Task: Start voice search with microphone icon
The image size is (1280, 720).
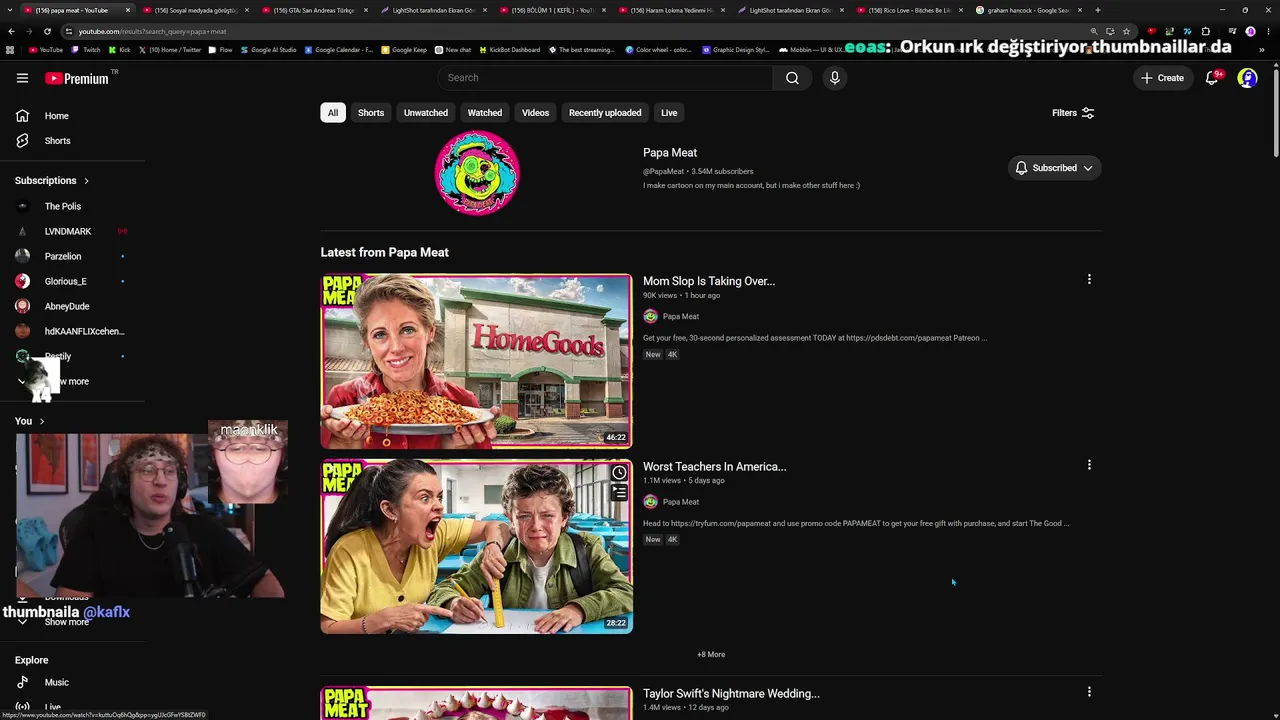Action: point(835,78)
